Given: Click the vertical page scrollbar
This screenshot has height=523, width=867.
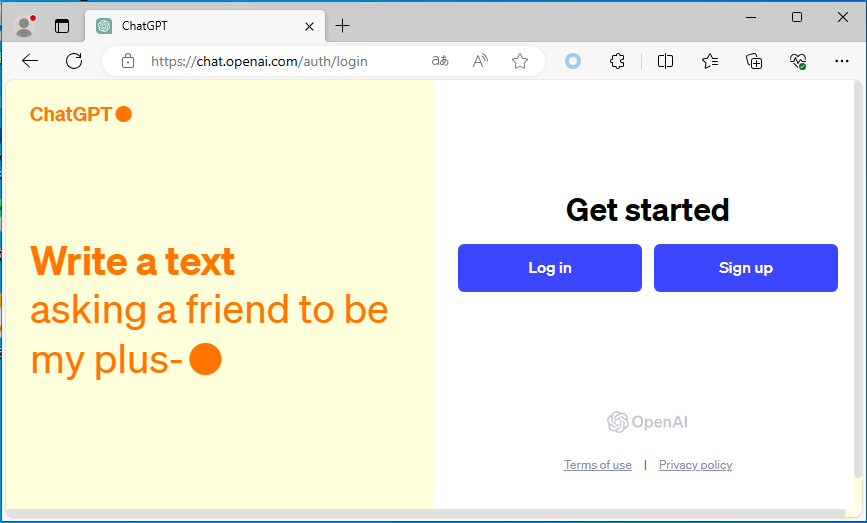Looking at the screenshot, I should point(858,279).
